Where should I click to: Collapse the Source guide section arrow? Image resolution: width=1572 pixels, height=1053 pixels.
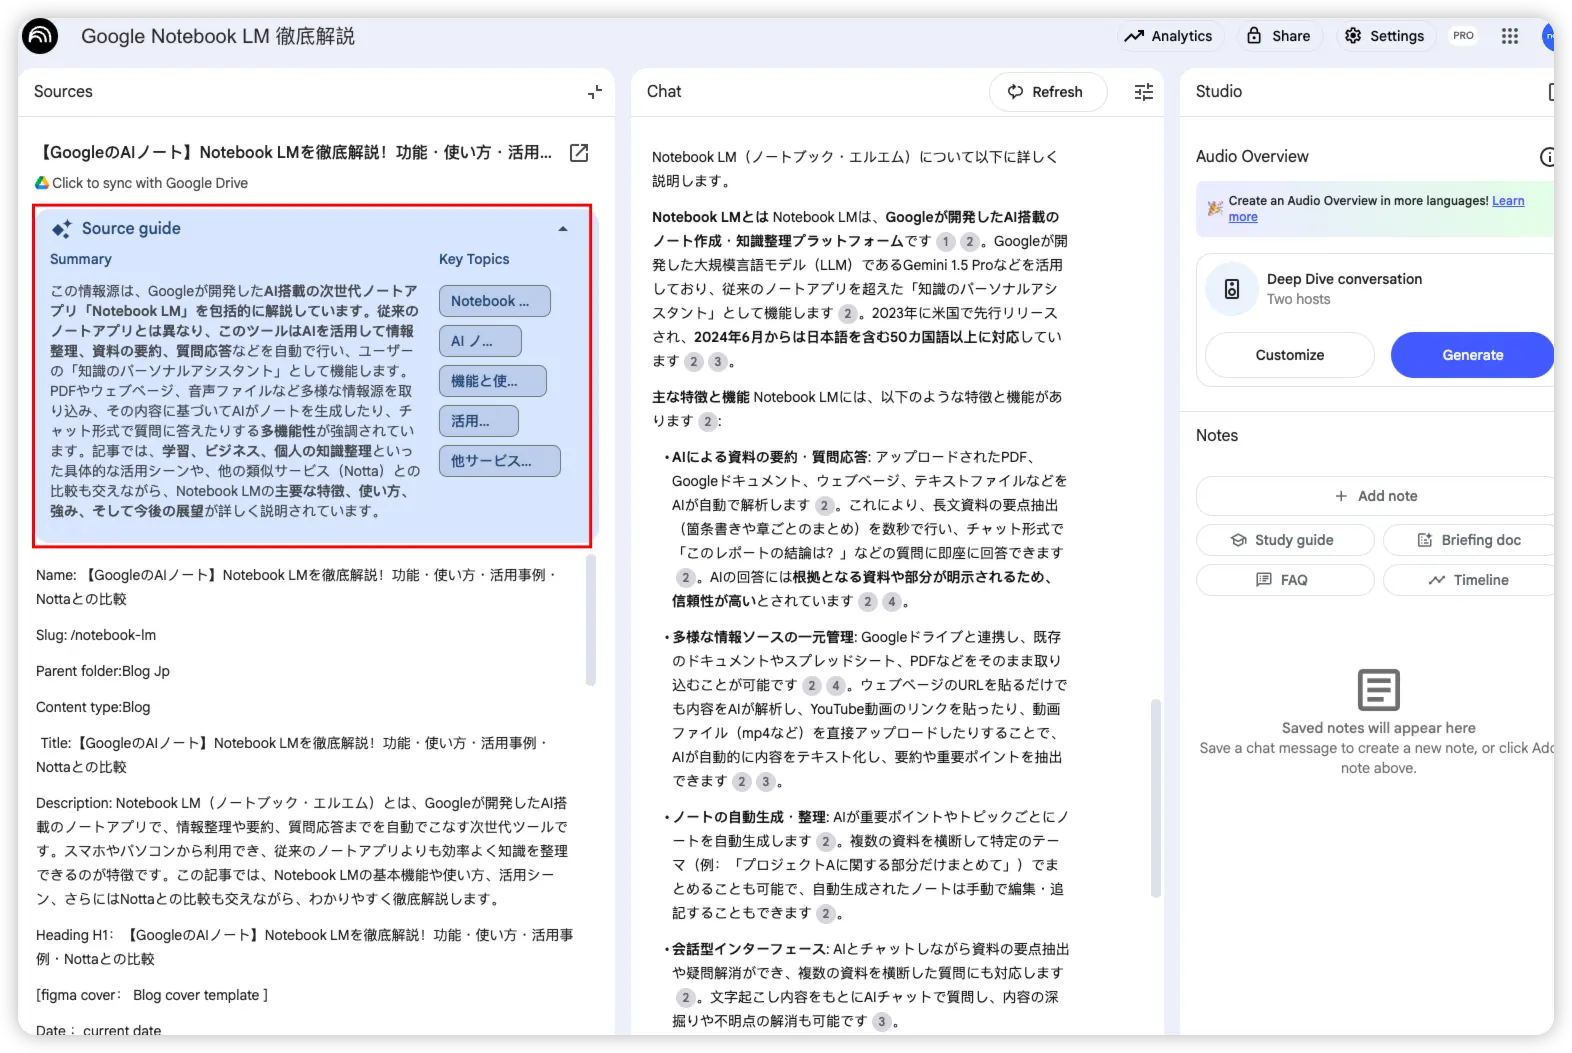click(563, 229)
